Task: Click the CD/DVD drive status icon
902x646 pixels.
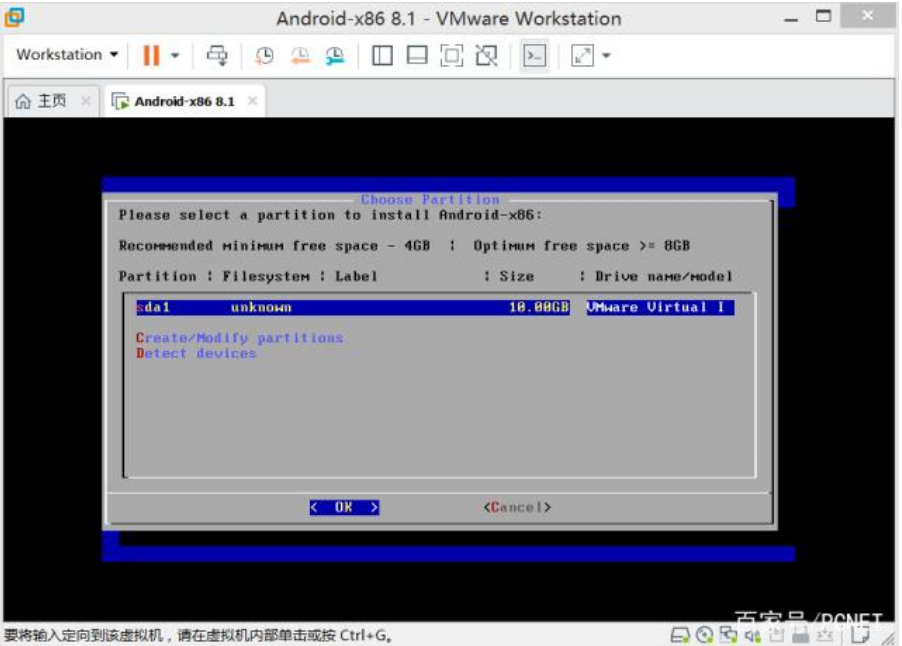Action: (705, 635)
